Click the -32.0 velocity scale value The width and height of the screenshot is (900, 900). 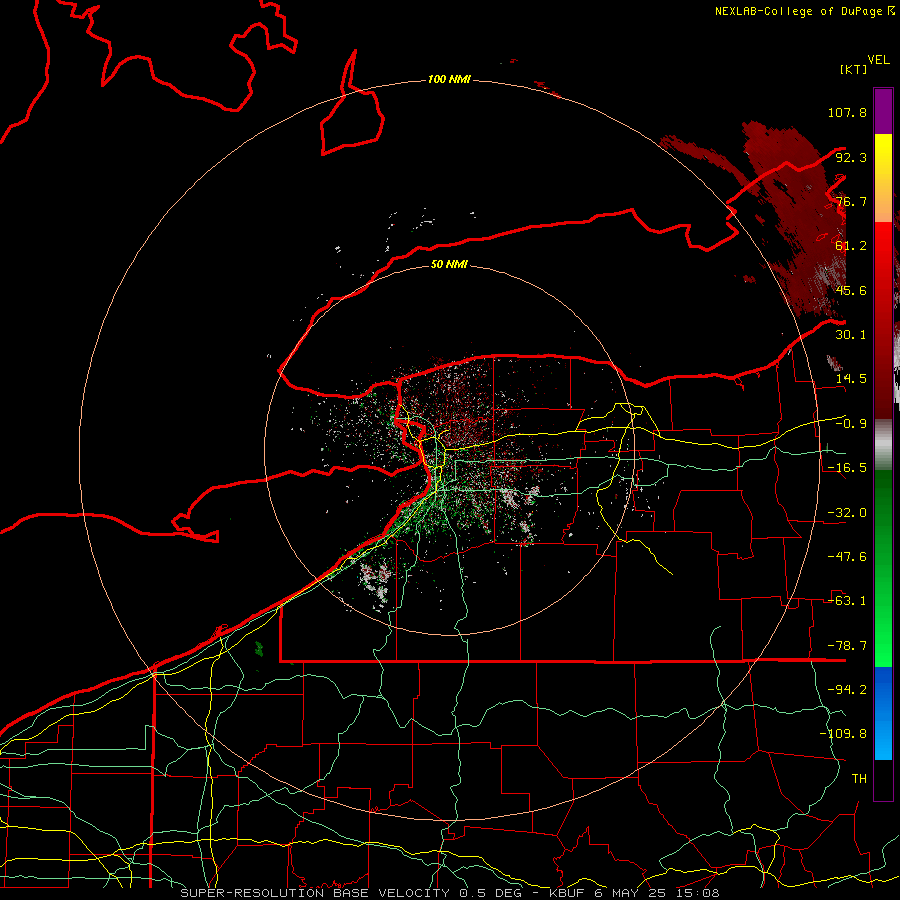tap(847, 513)
